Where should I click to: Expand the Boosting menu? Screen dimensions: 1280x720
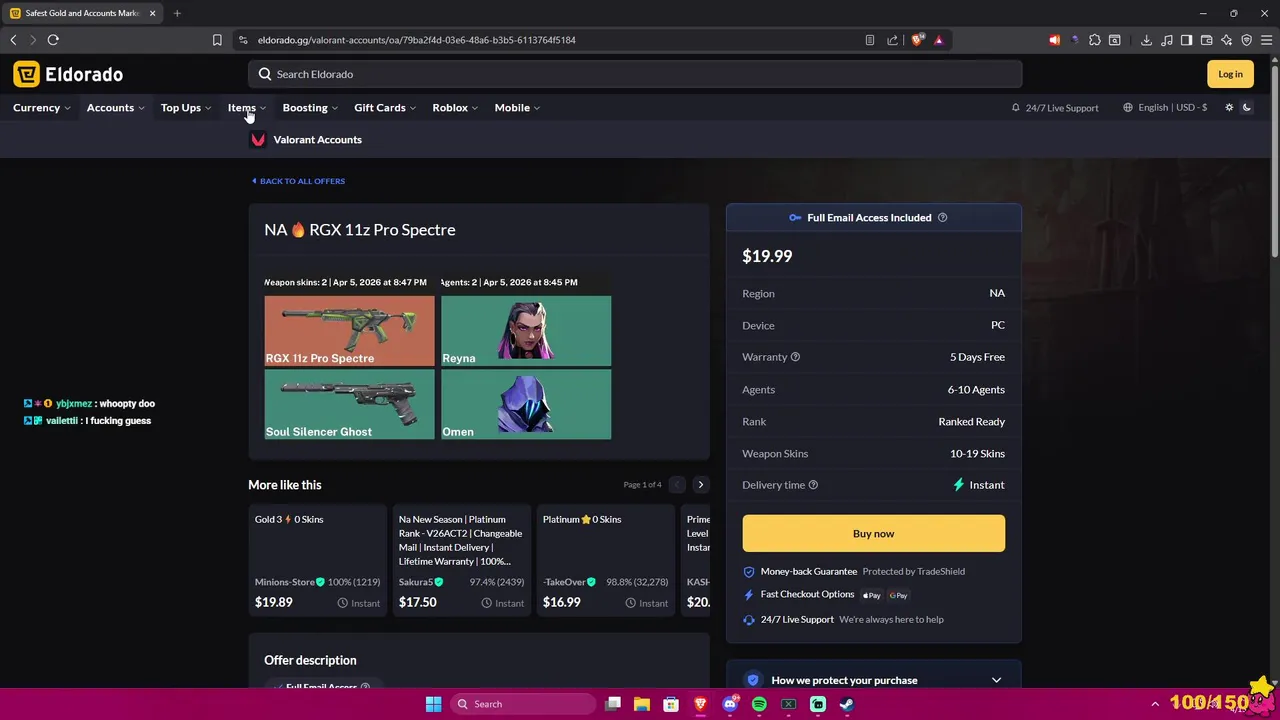pyautogui.click(x=310, y=107)
